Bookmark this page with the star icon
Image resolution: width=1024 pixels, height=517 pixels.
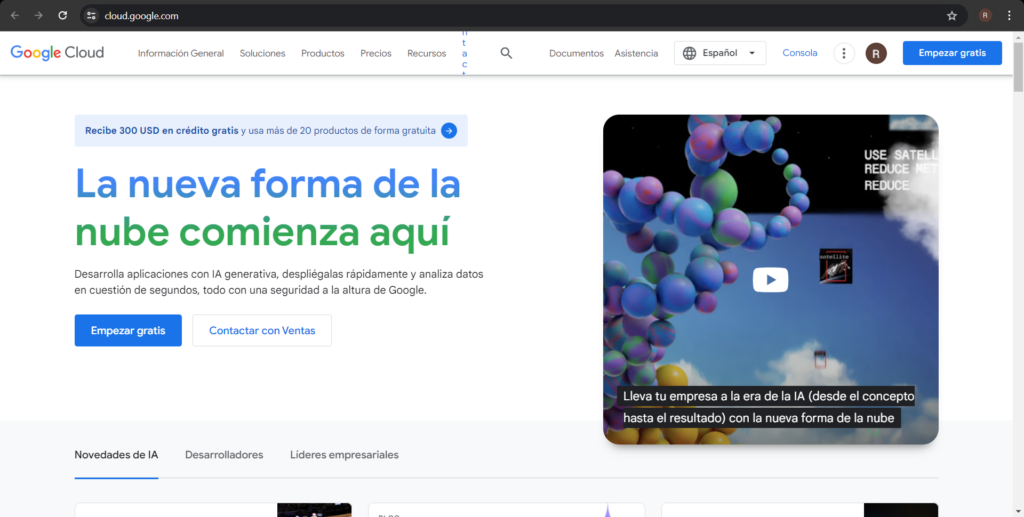click(x=952, y=16)
